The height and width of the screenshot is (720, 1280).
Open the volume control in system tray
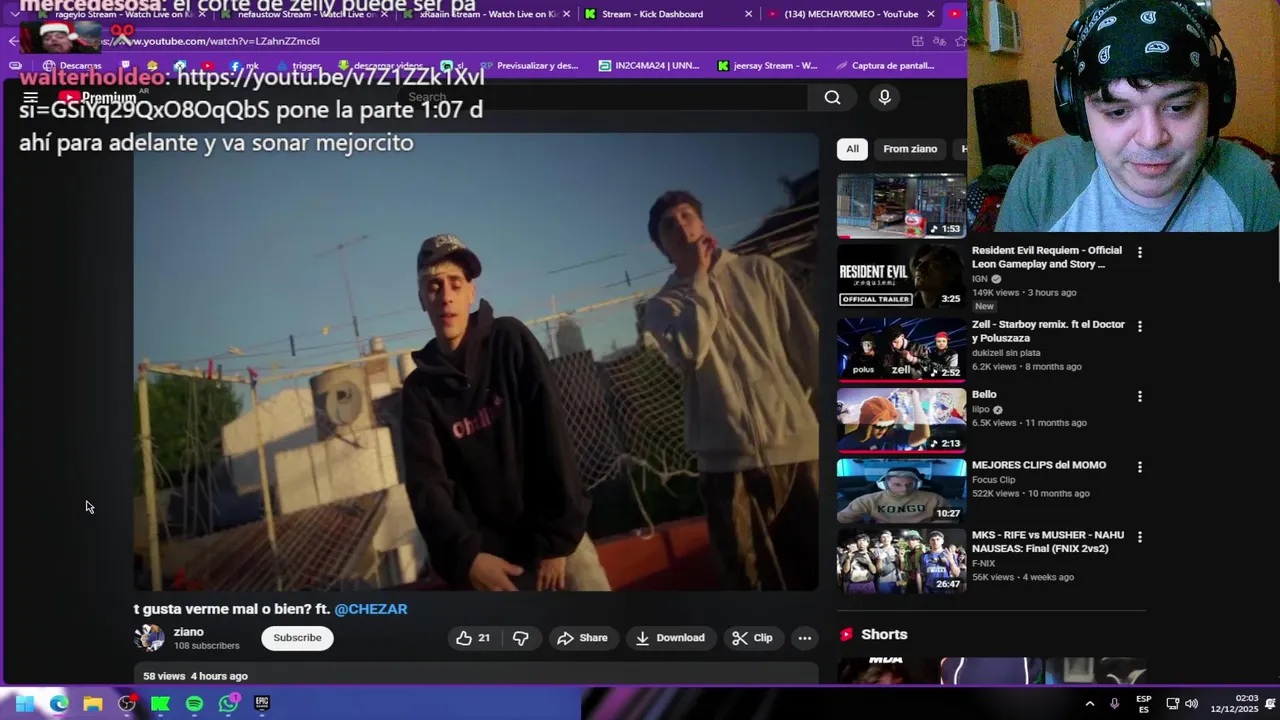pyautogui.click(x=1191, y=704)
